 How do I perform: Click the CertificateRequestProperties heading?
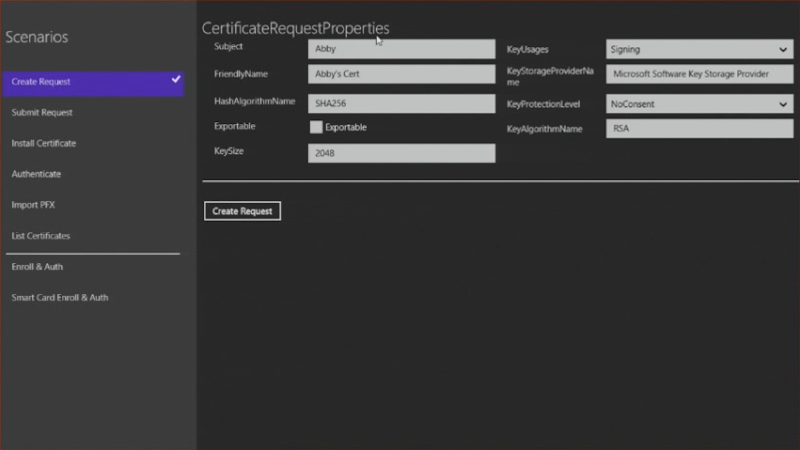(x=295, y=28)
